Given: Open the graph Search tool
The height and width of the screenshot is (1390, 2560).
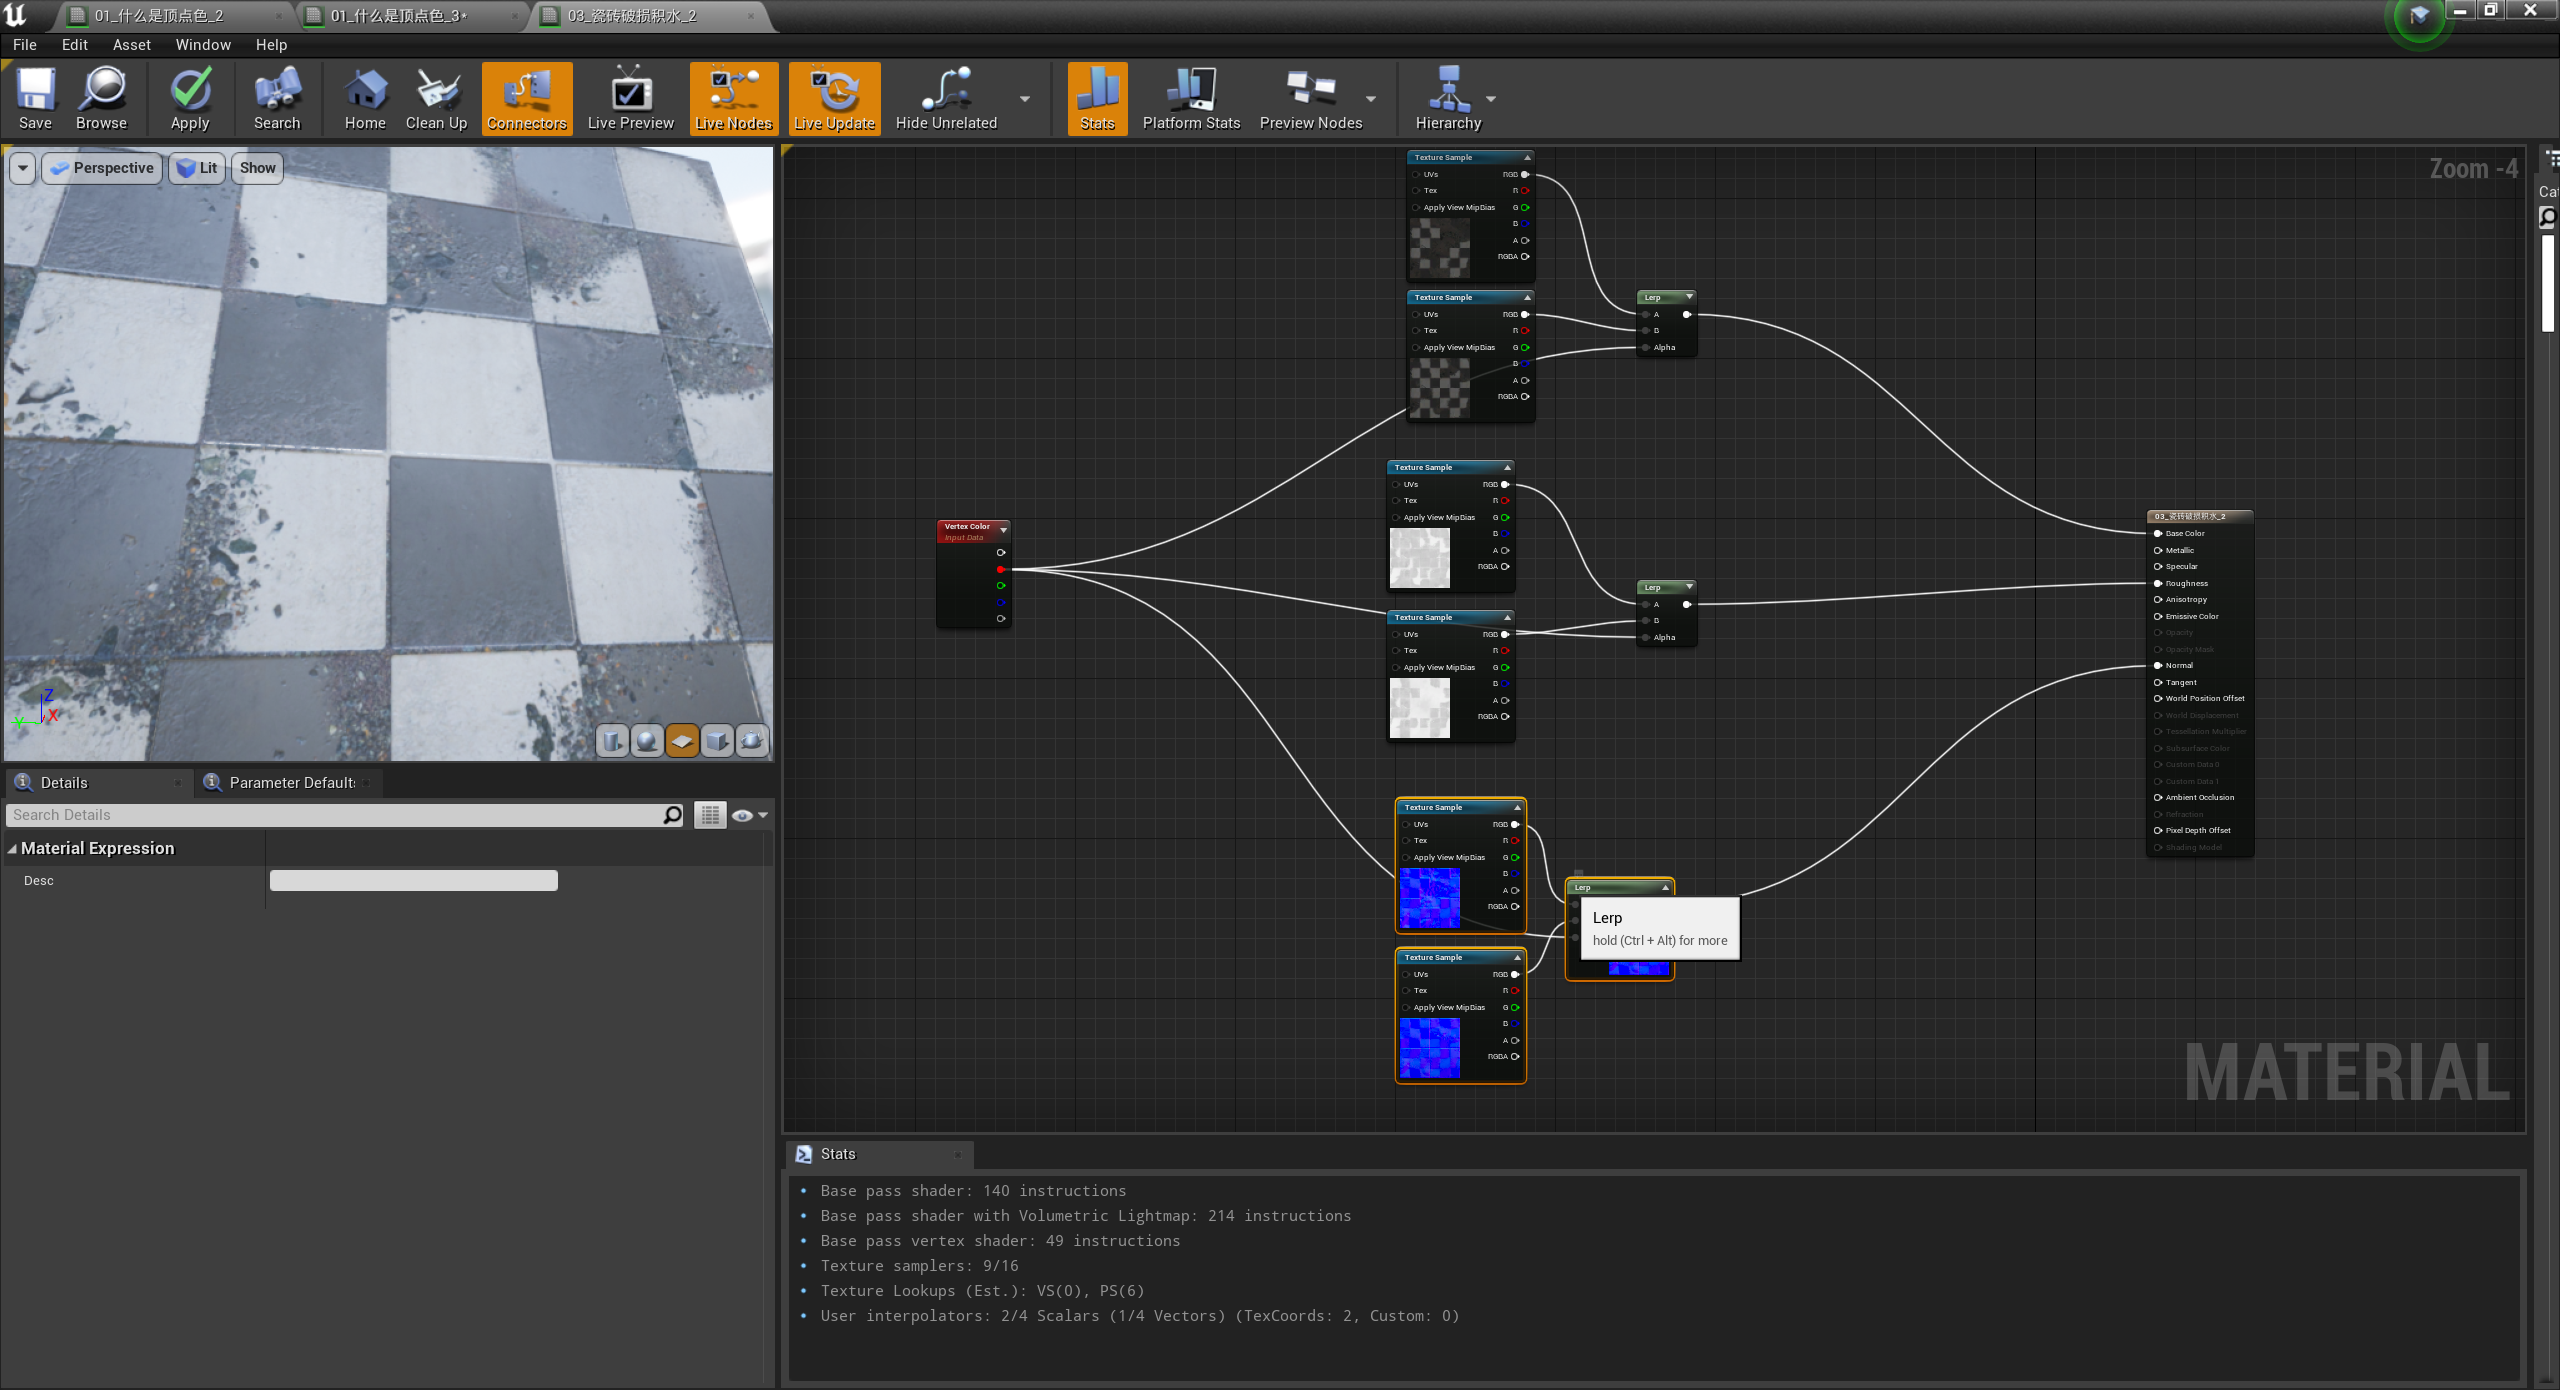Looking at the screenshot, I should [277, 97].
